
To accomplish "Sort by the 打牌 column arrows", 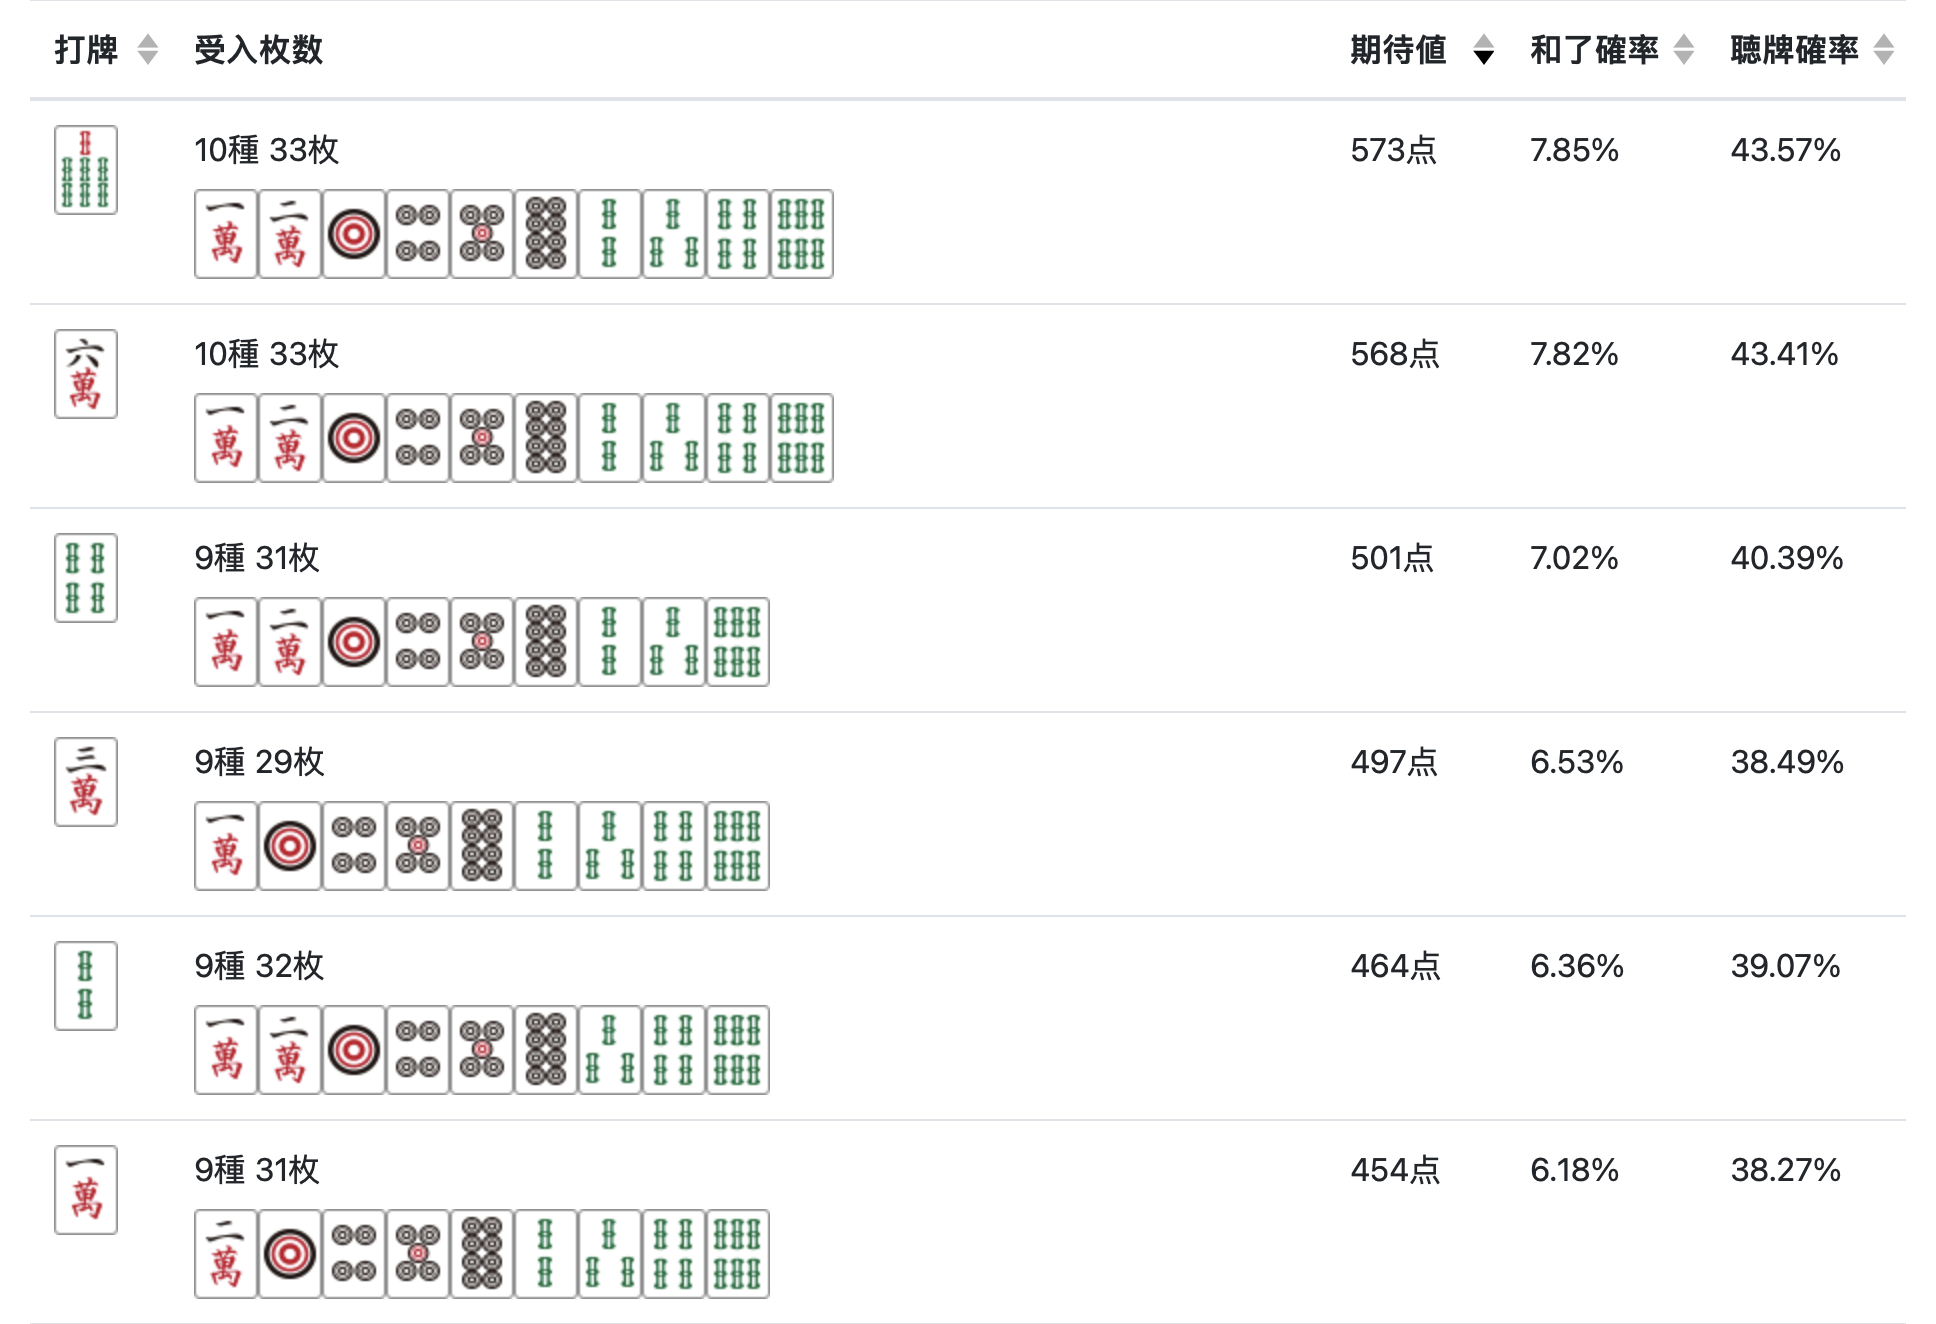I will point(148,49).
